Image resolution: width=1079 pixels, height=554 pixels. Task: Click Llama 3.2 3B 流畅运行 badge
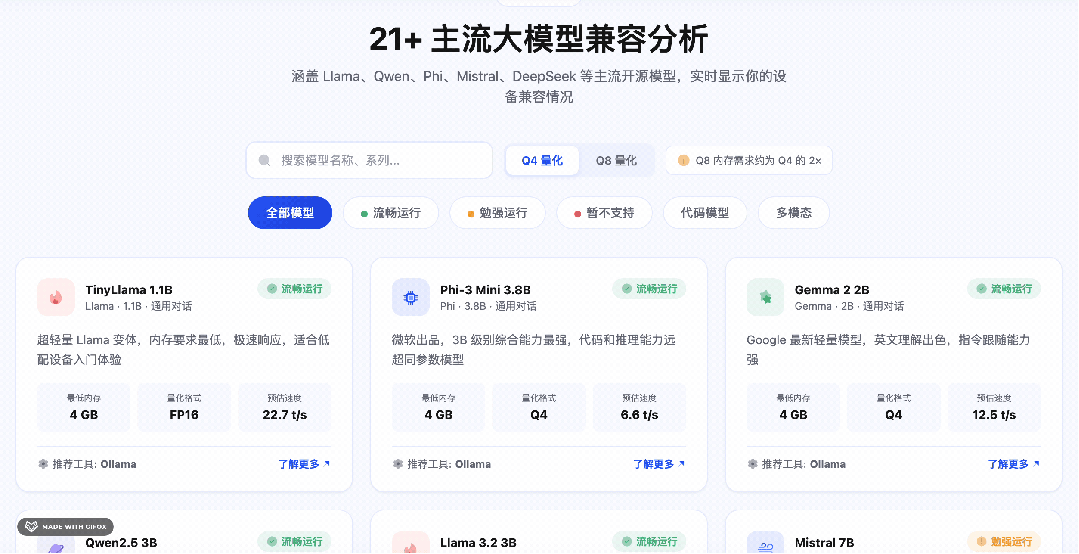coord(649,542)
